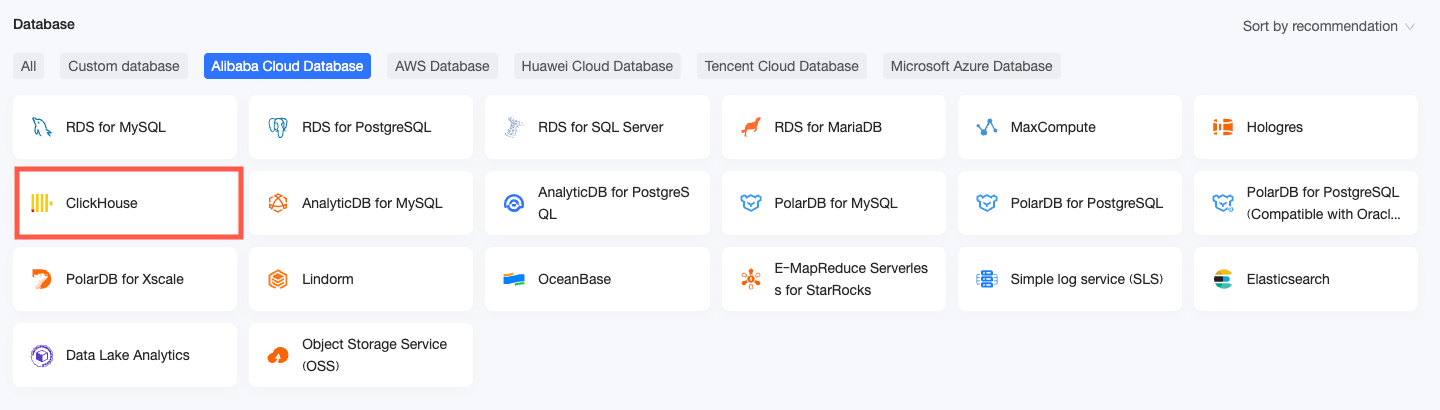Show the AWS Database tab
Viewport: 1440px width, 410px height.
pyautogui.click(x=442, y=66)
